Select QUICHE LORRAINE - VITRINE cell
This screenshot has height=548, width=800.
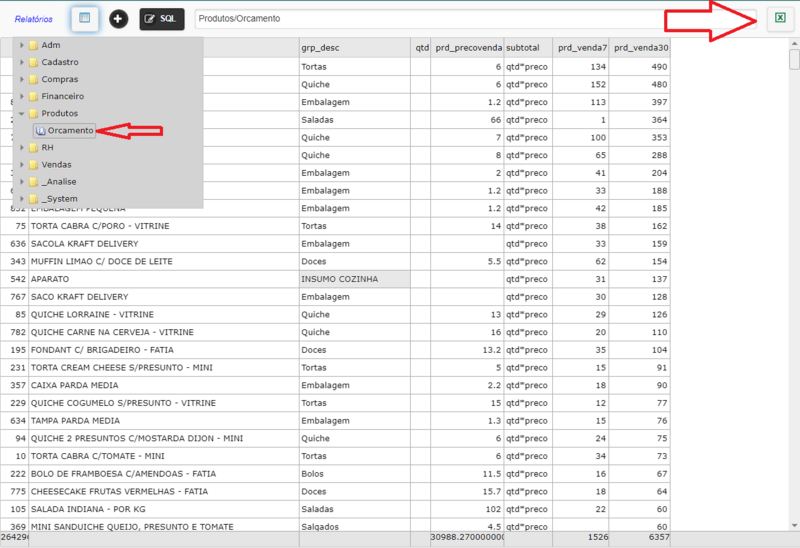(164, 314)
